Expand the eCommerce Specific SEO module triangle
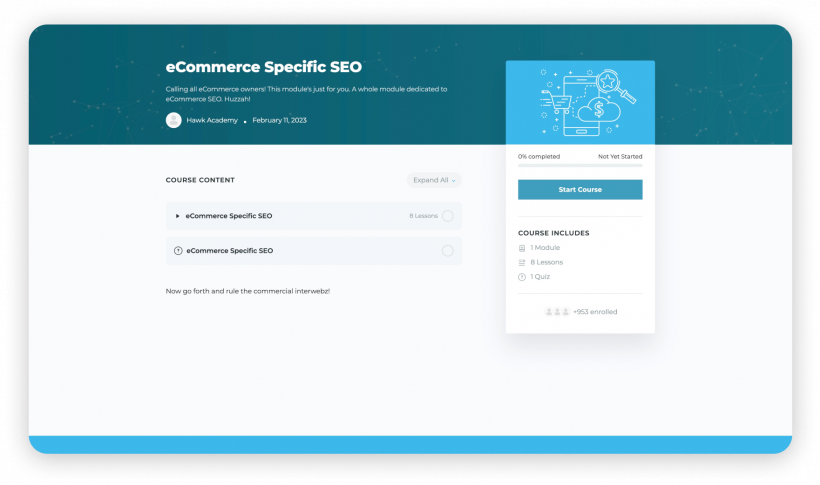This screenshot has width=820, height=485. point(178,216)
